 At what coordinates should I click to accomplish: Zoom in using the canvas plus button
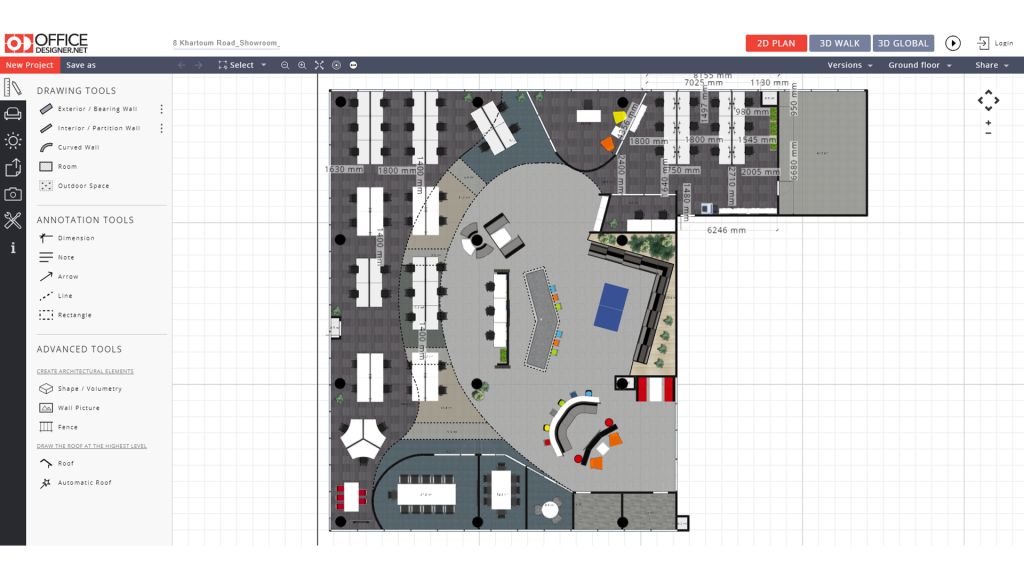[988, 123]
